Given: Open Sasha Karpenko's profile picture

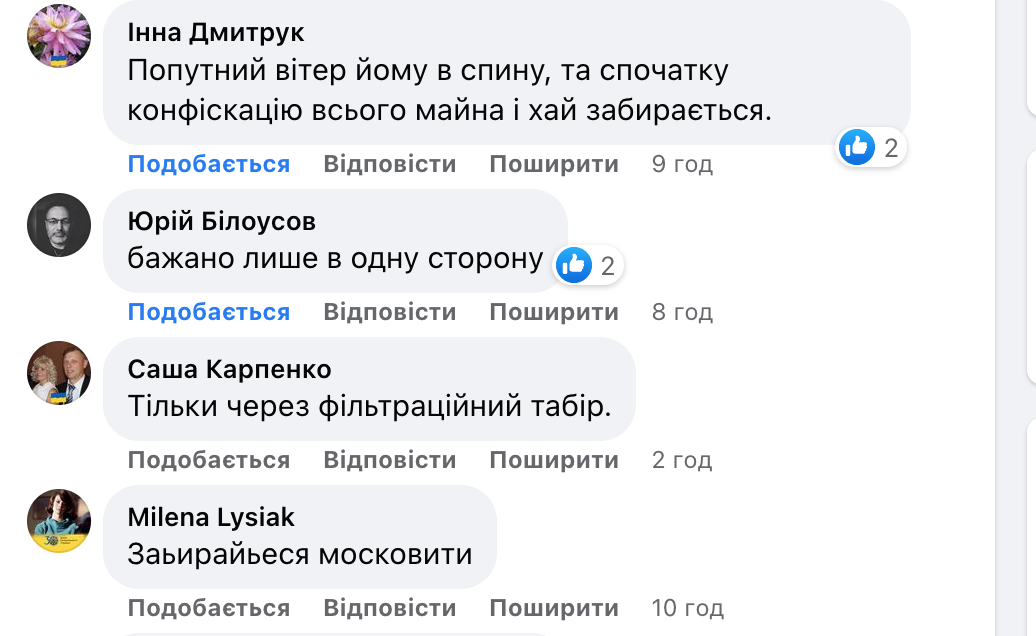Looking at the screenshot, I should tap(58, 373).
